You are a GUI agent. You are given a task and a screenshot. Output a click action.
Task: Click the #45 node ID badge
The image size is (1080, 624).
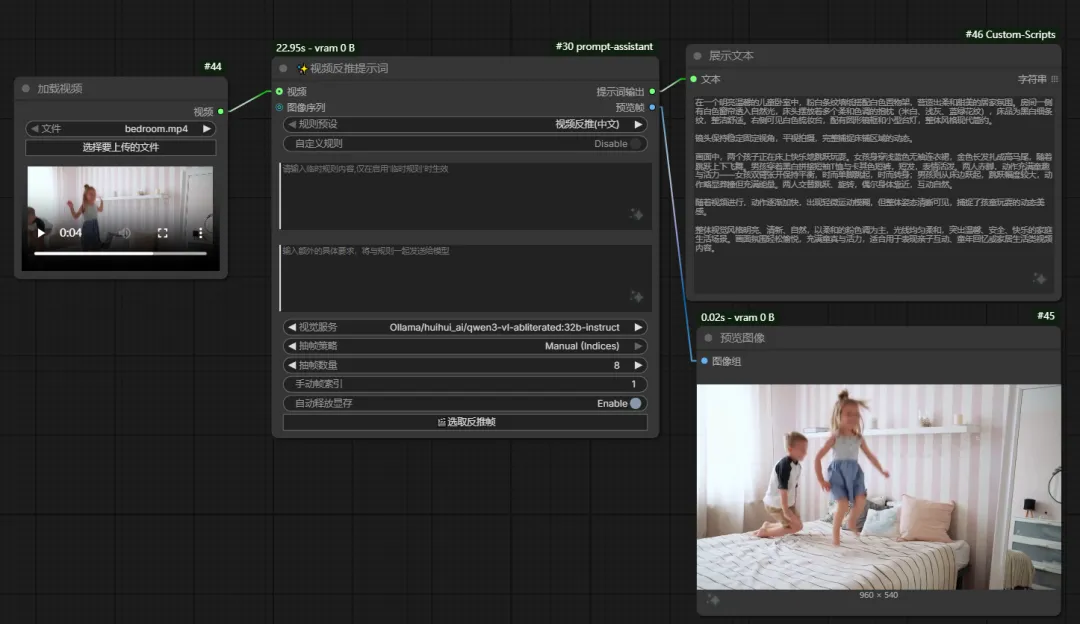(1046, 315)
